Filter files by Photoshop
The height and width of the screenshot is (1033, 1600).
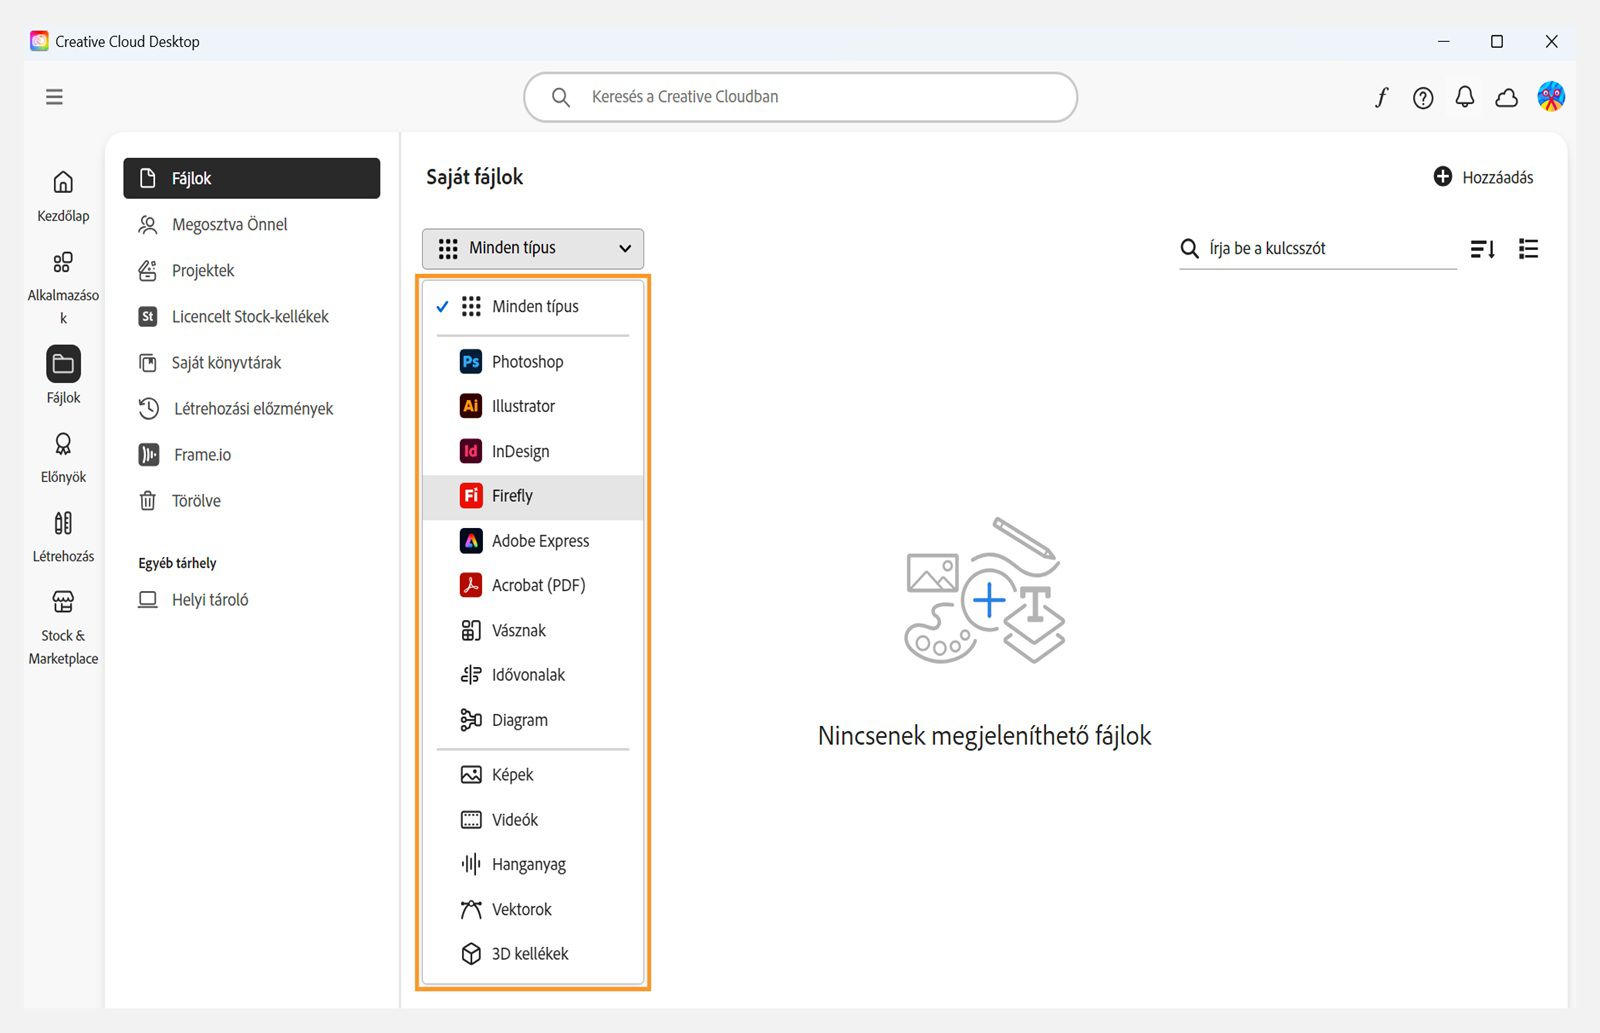pyautogui.click(x=533, y=362)
